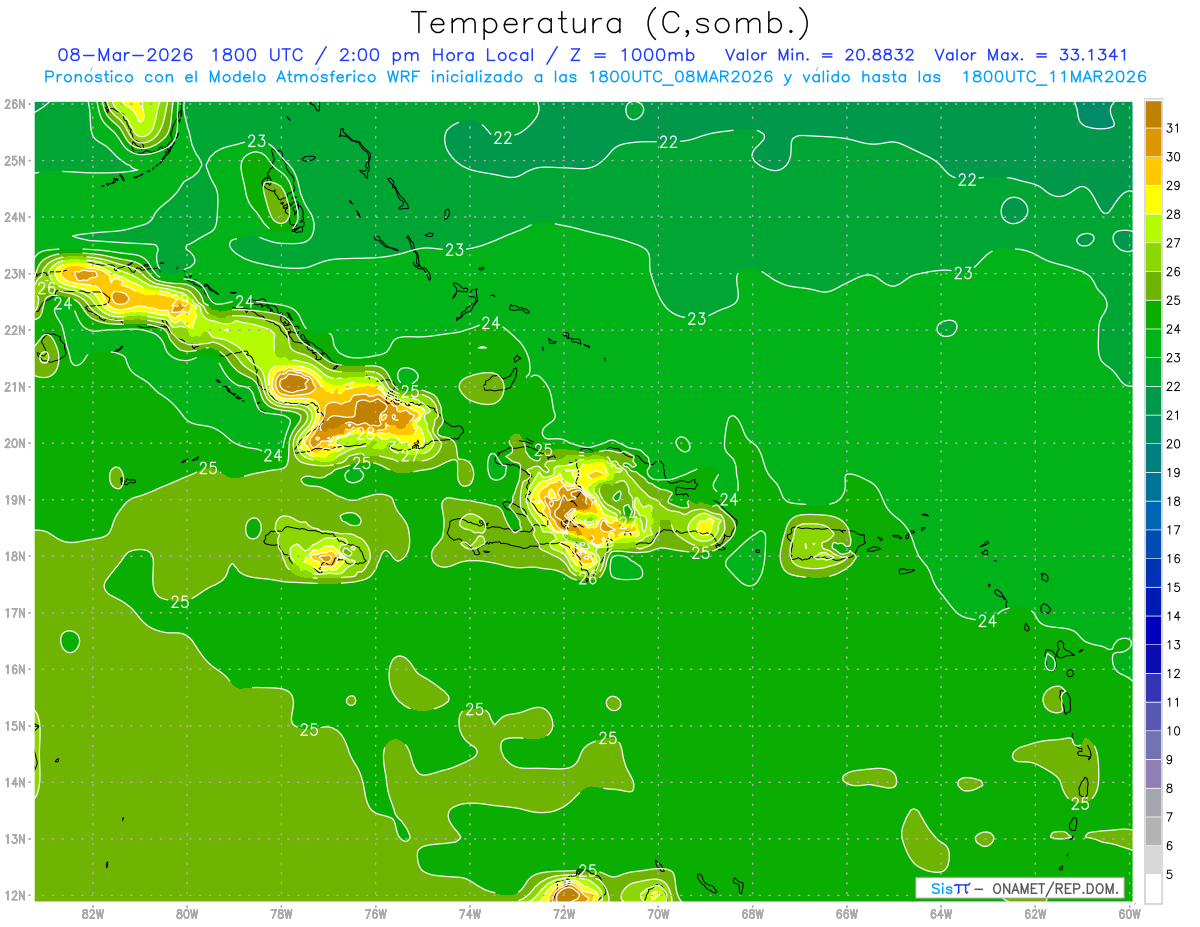Pick the teal swatch between legend values 19 and 20
Screen dimensions: 1200x927
[1153, 458]
